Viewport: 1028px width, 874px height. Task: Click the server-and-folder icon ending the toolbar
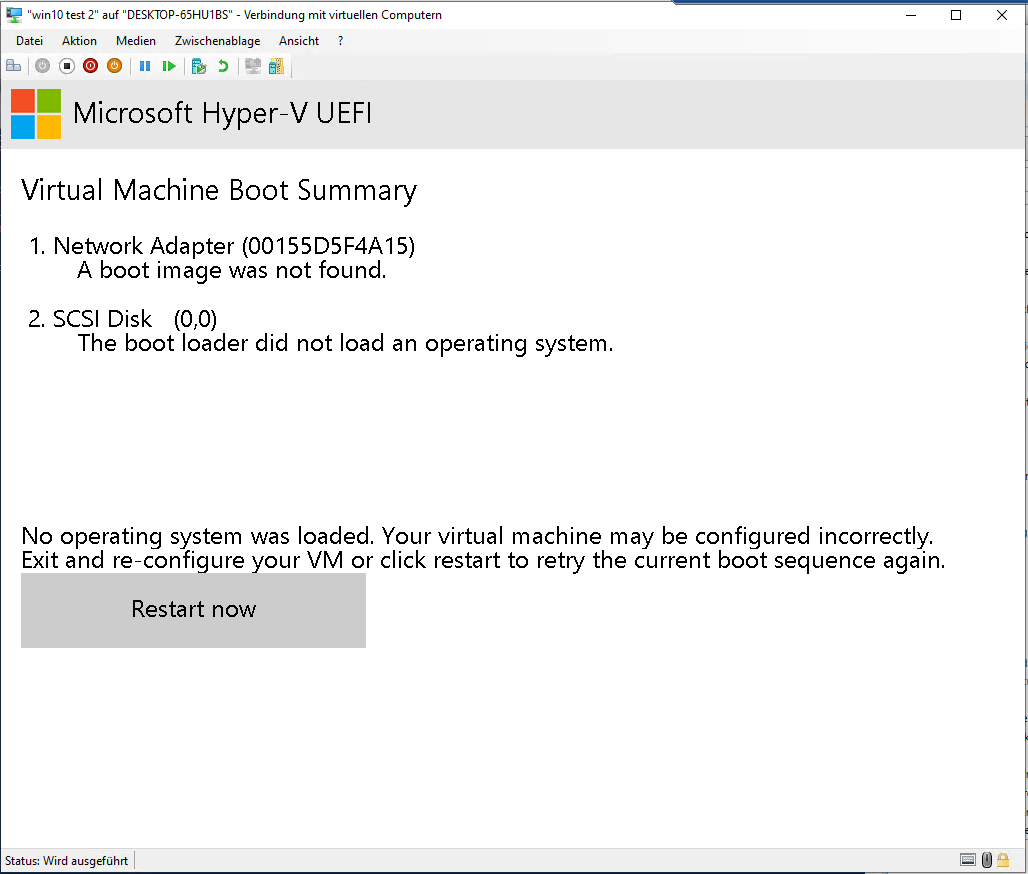tap(277, 66)
